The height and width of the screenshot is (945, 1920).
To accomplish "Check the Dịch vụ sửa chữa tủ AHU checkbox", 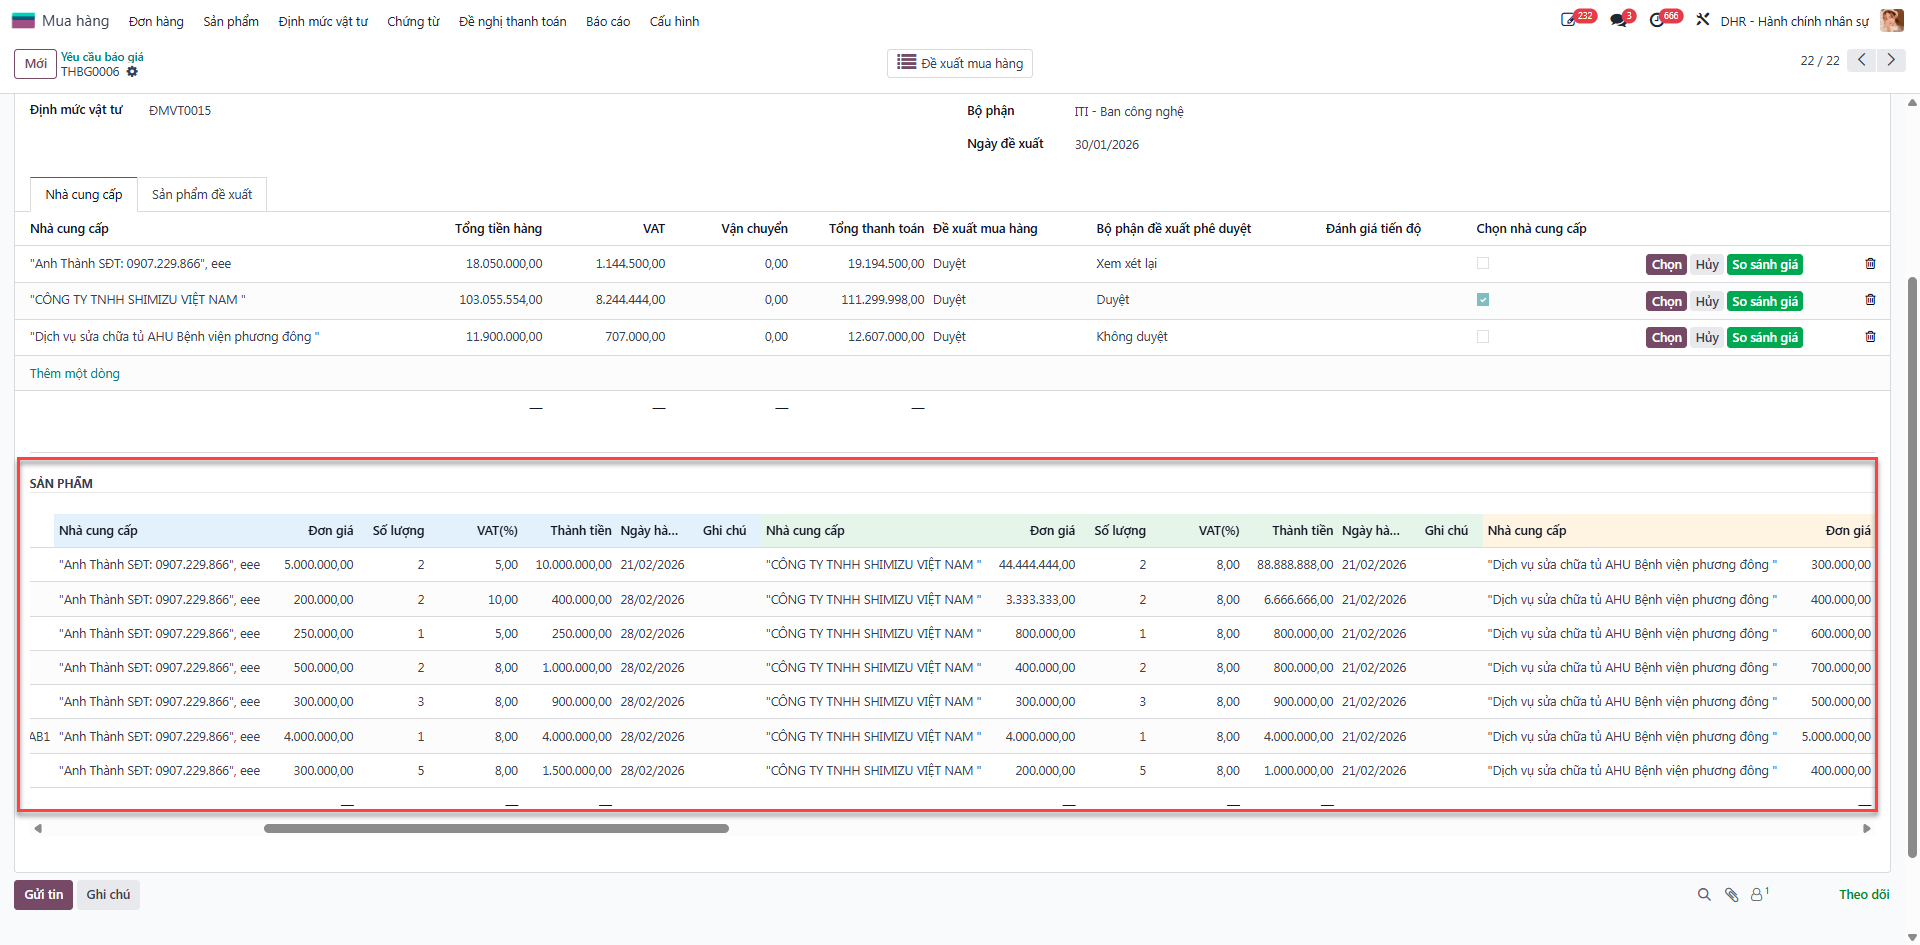I will pos(1483,337).
